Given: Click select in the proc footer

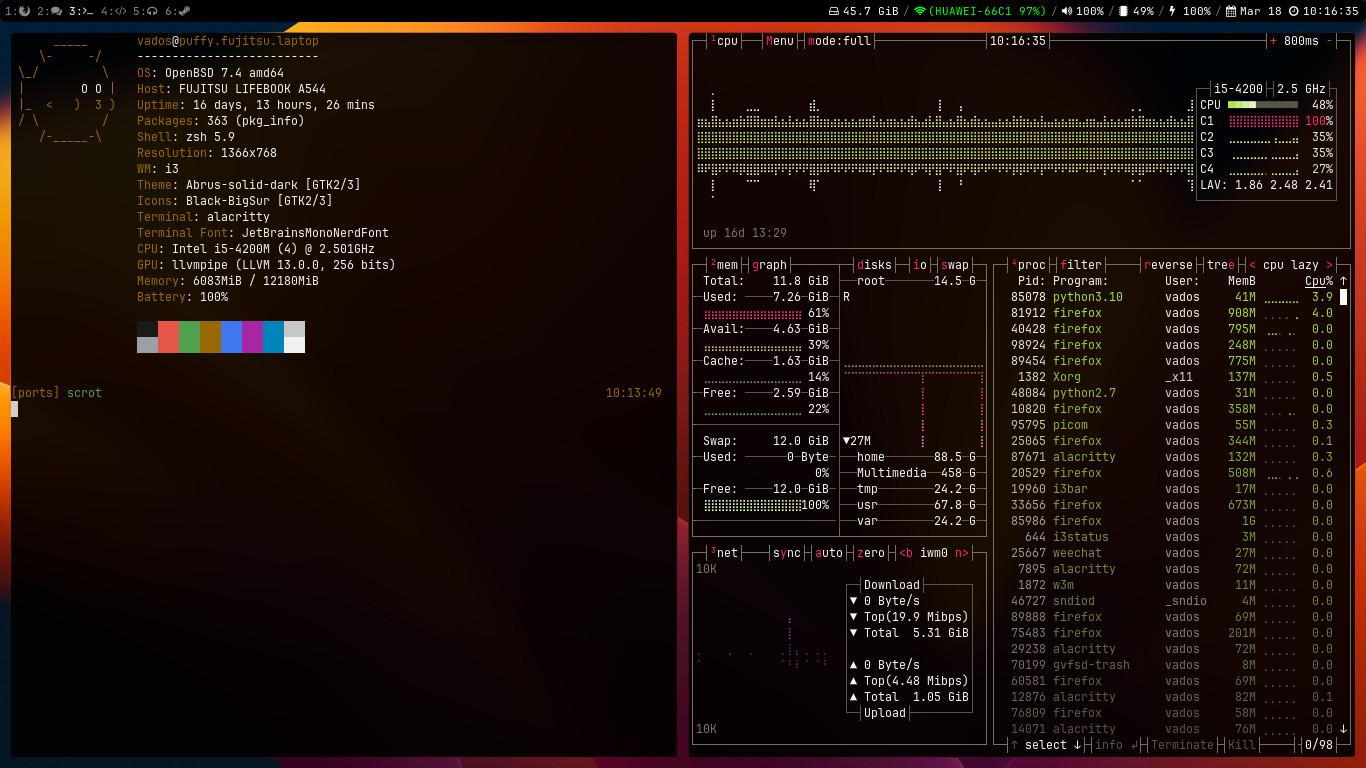Looking at the screenshot, I should pyautogui.click(x=1046, y=745).
